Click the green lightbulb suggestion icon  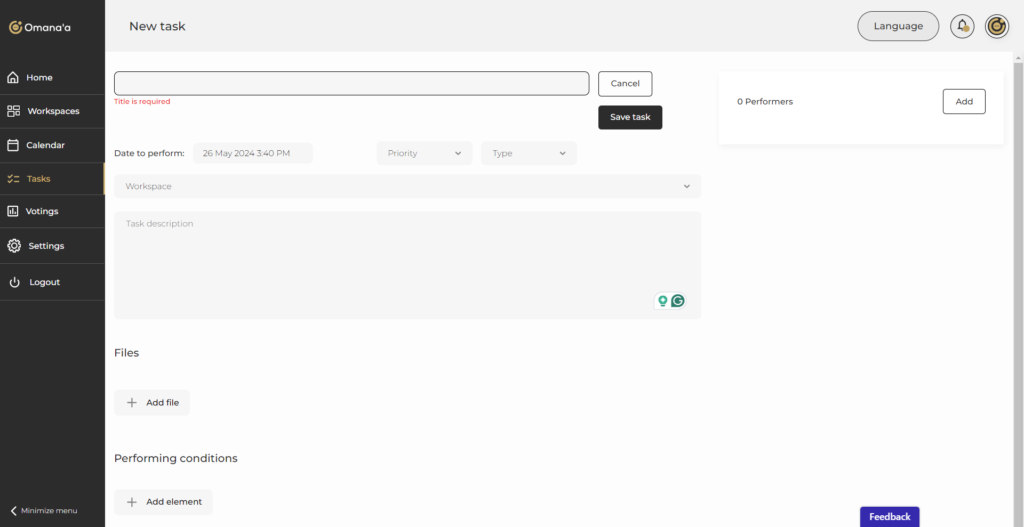[x=662, y=301]
